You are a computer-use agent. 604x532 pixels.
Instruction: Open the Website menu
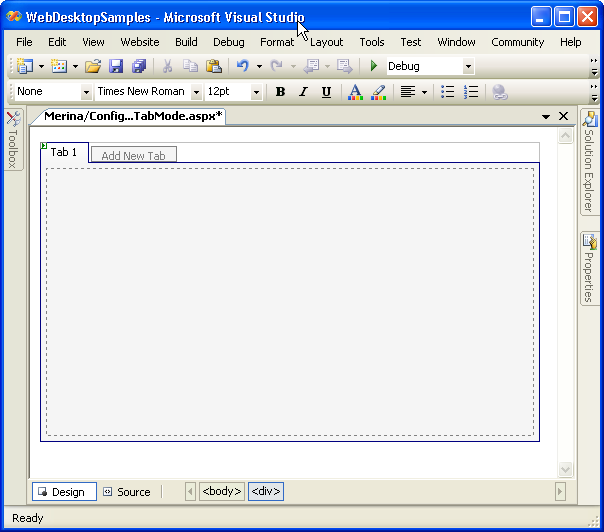point(140,42)
